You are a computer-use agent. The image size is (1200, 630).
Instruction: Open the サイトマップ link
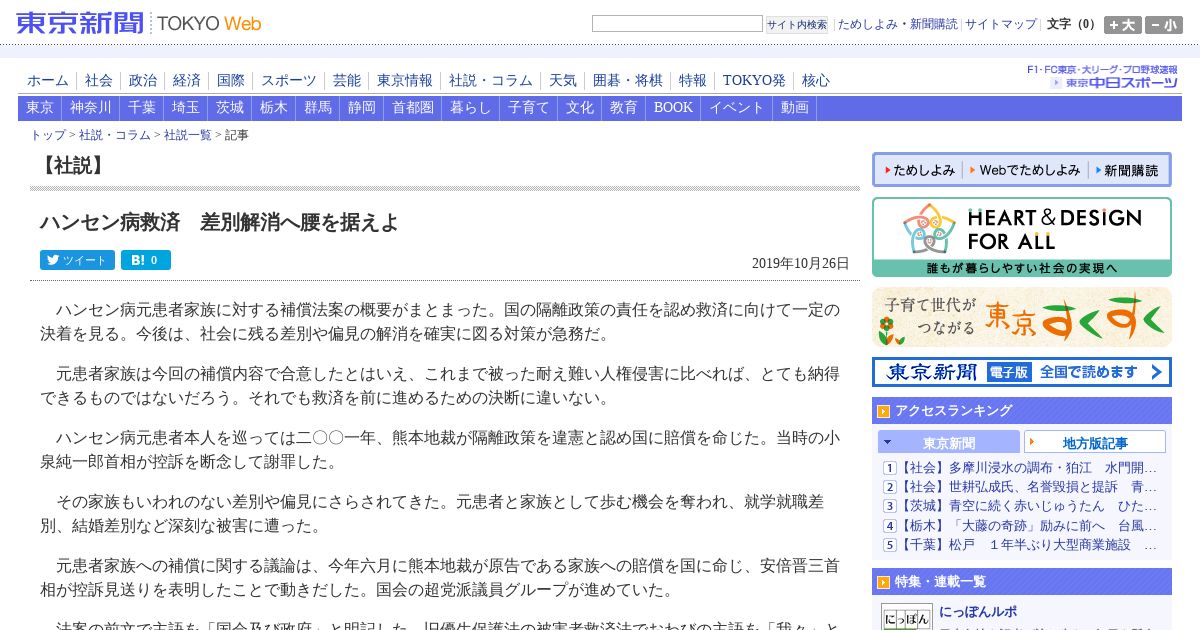pos(1000,24)
